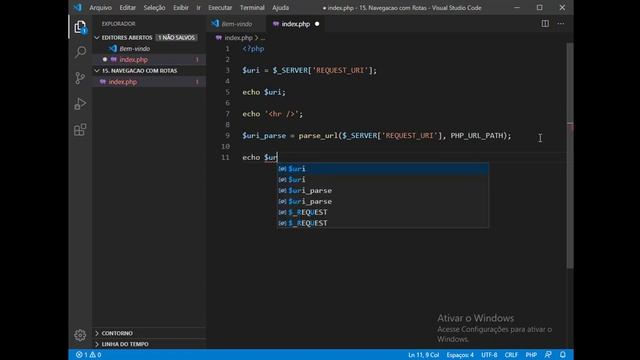Choose second $uri_parse suggestion
The height and width of the screenshot is (360, 640).
(383, 201)
